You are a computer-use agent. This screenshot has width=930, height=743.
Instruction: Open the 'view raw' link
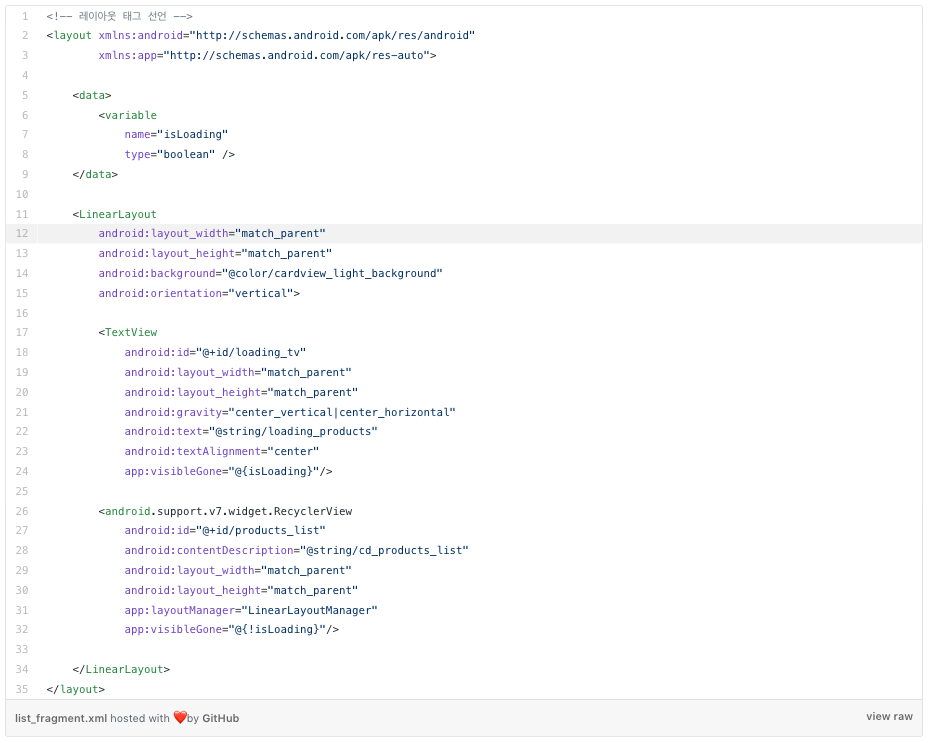pos(888,716)
